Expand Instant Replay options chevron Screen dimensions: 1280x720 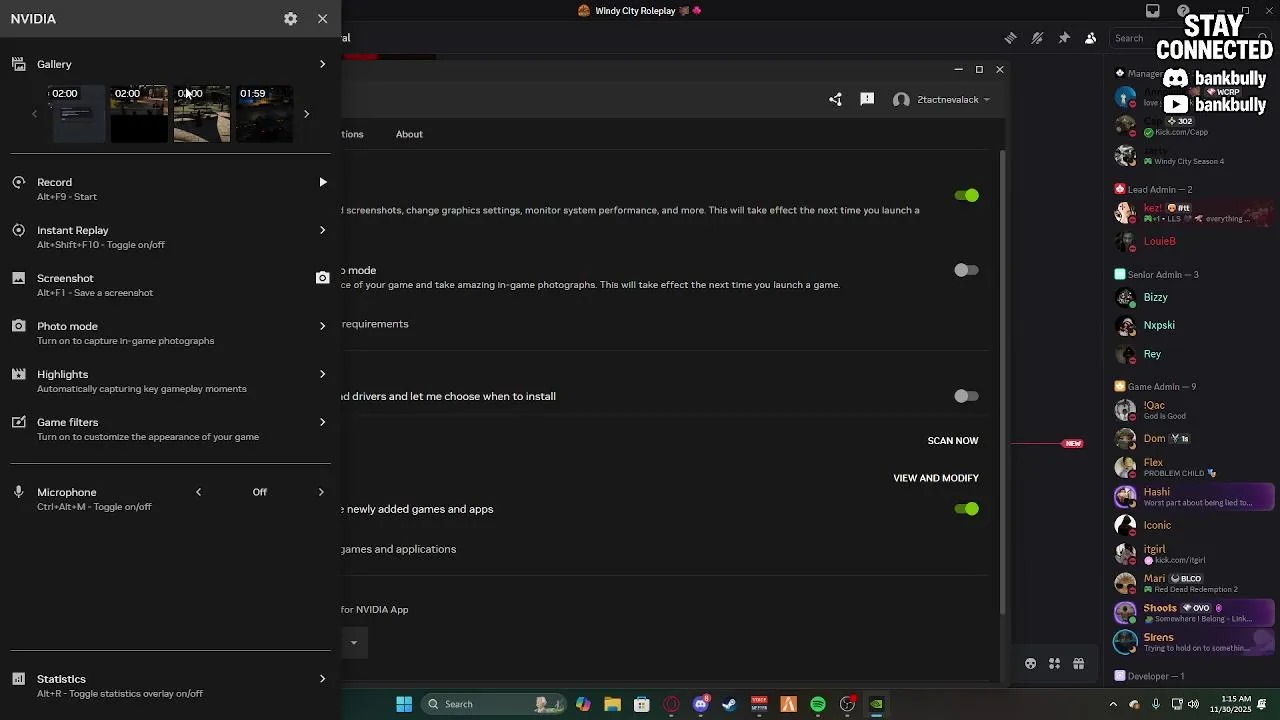point(322,230)
